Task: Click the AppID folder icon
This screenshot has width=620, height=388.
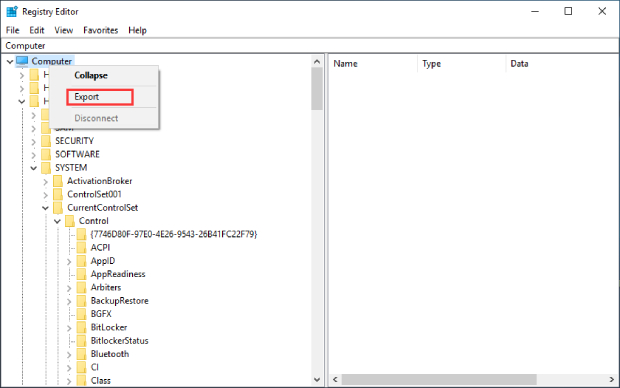Action: [x=81, y=261]
